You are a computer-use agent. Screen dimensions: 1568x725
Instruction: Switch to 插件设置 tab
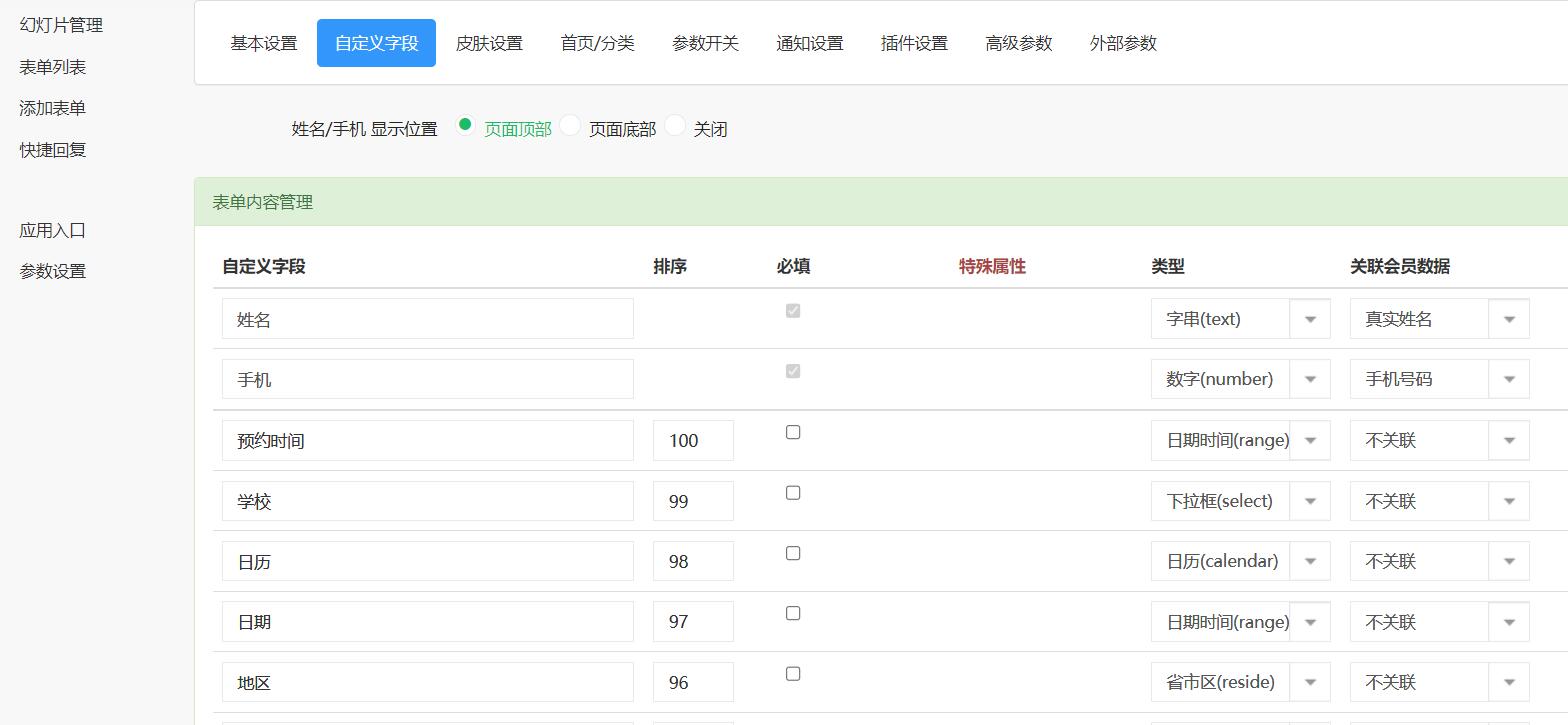pos(914,43)
